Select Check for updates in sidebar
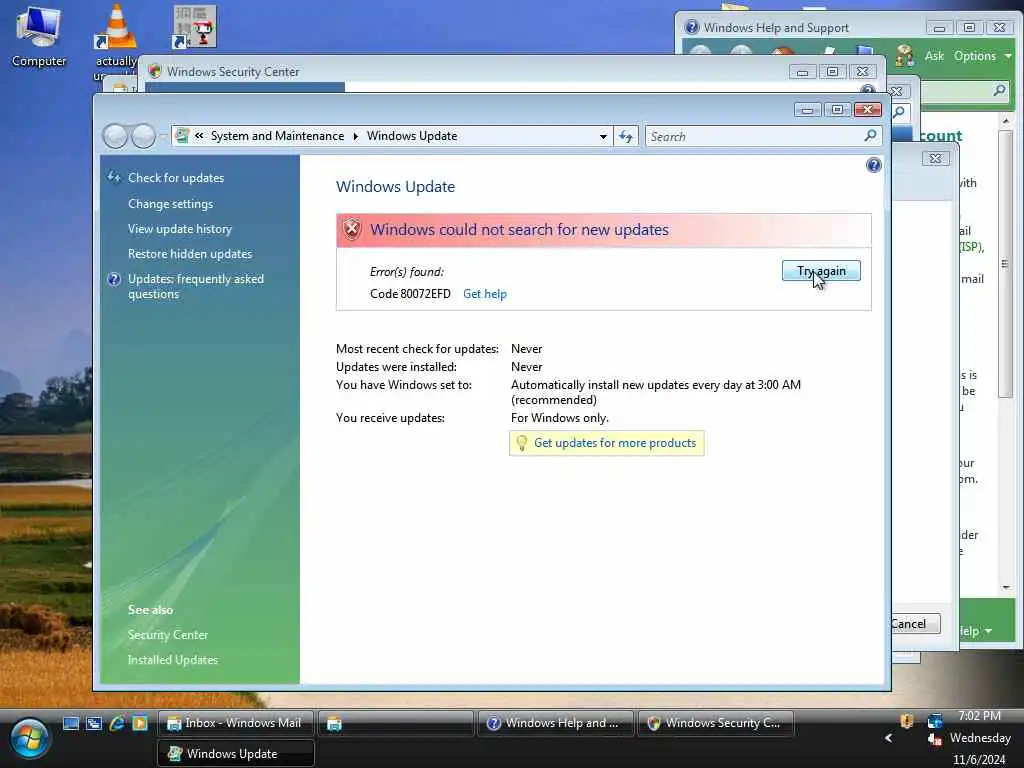This screenshot has height=768, width=1024. [x=176, y=178]
